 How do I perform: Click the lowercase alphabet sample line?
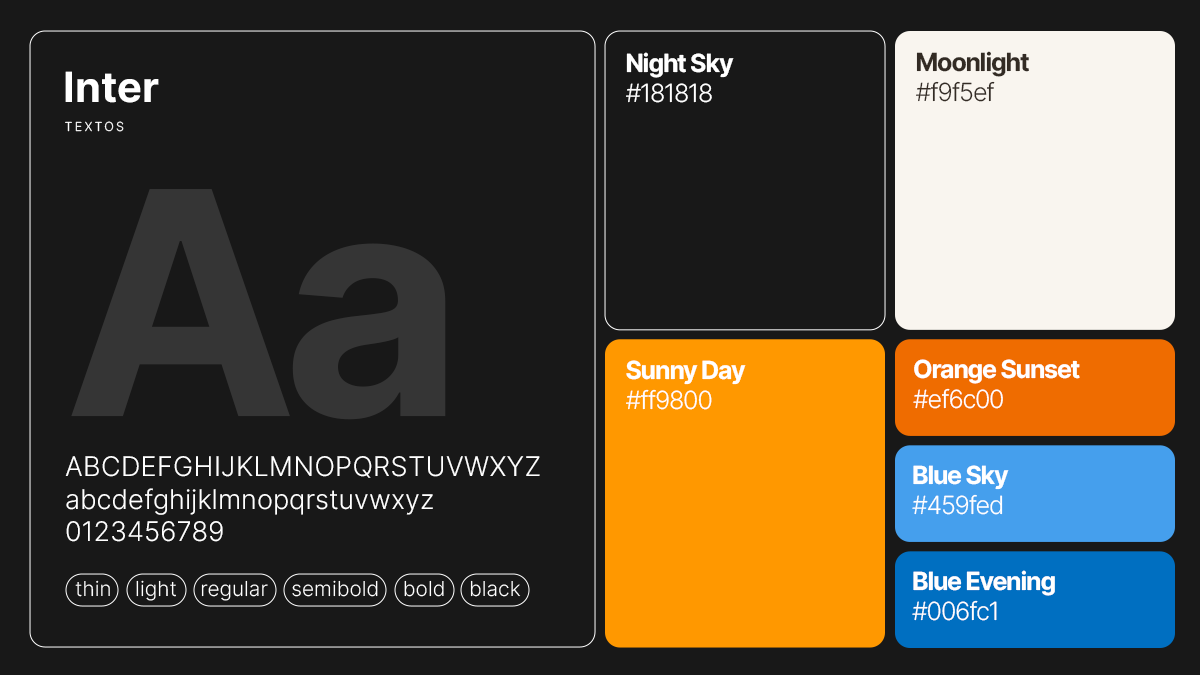click(250, 500)
